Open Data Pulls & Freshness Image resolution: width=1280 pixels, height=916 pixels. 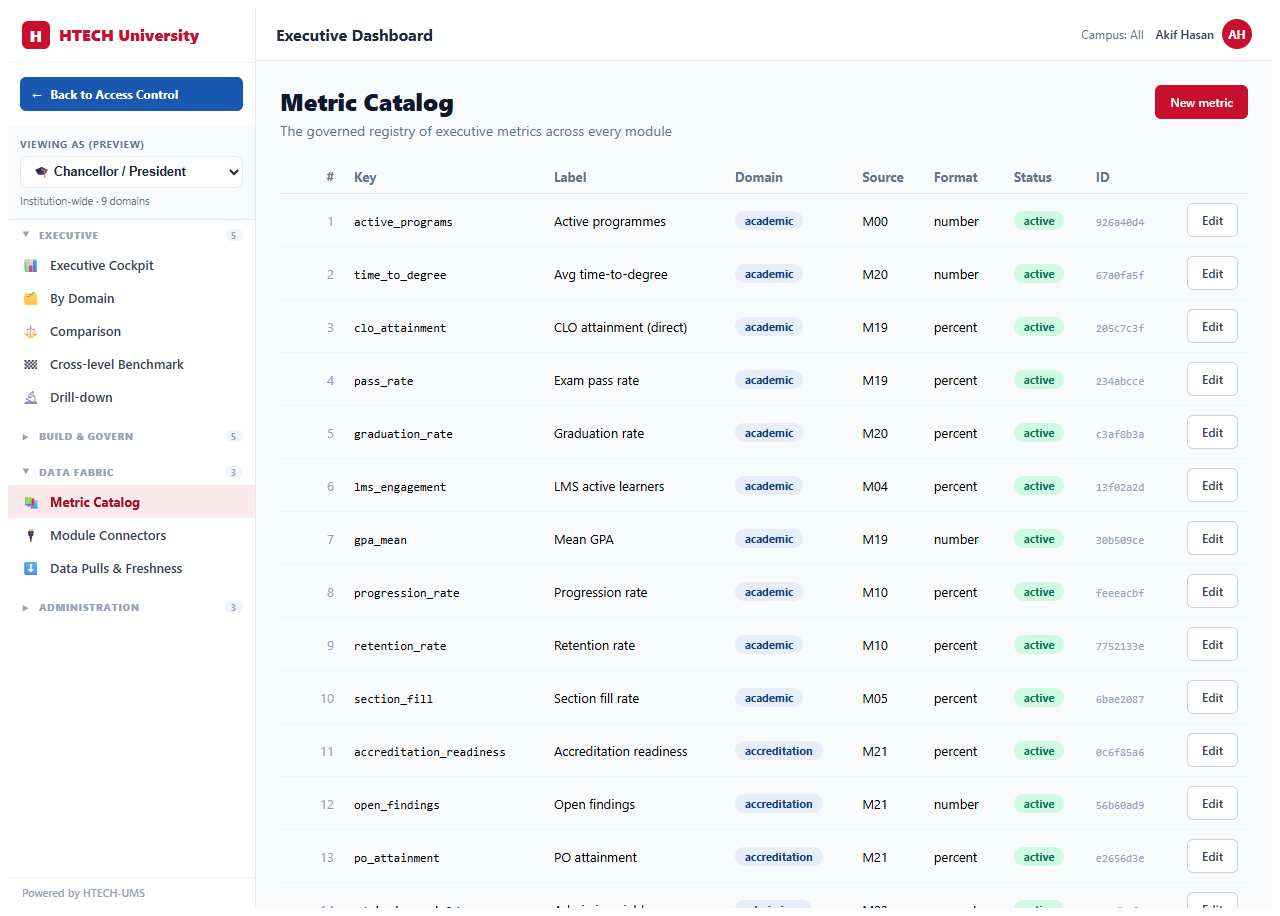(131, 569)
